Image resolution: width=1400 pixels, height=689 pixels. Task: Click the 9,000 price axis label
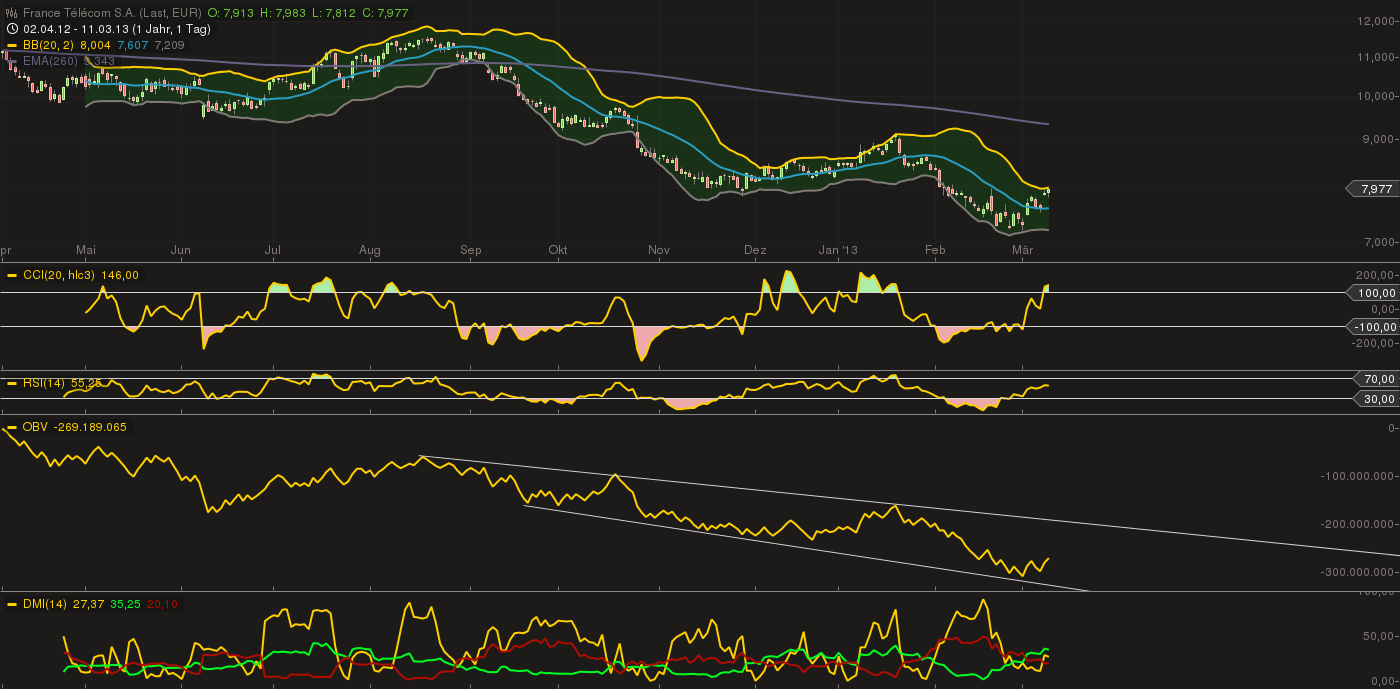coord(1380,140)
